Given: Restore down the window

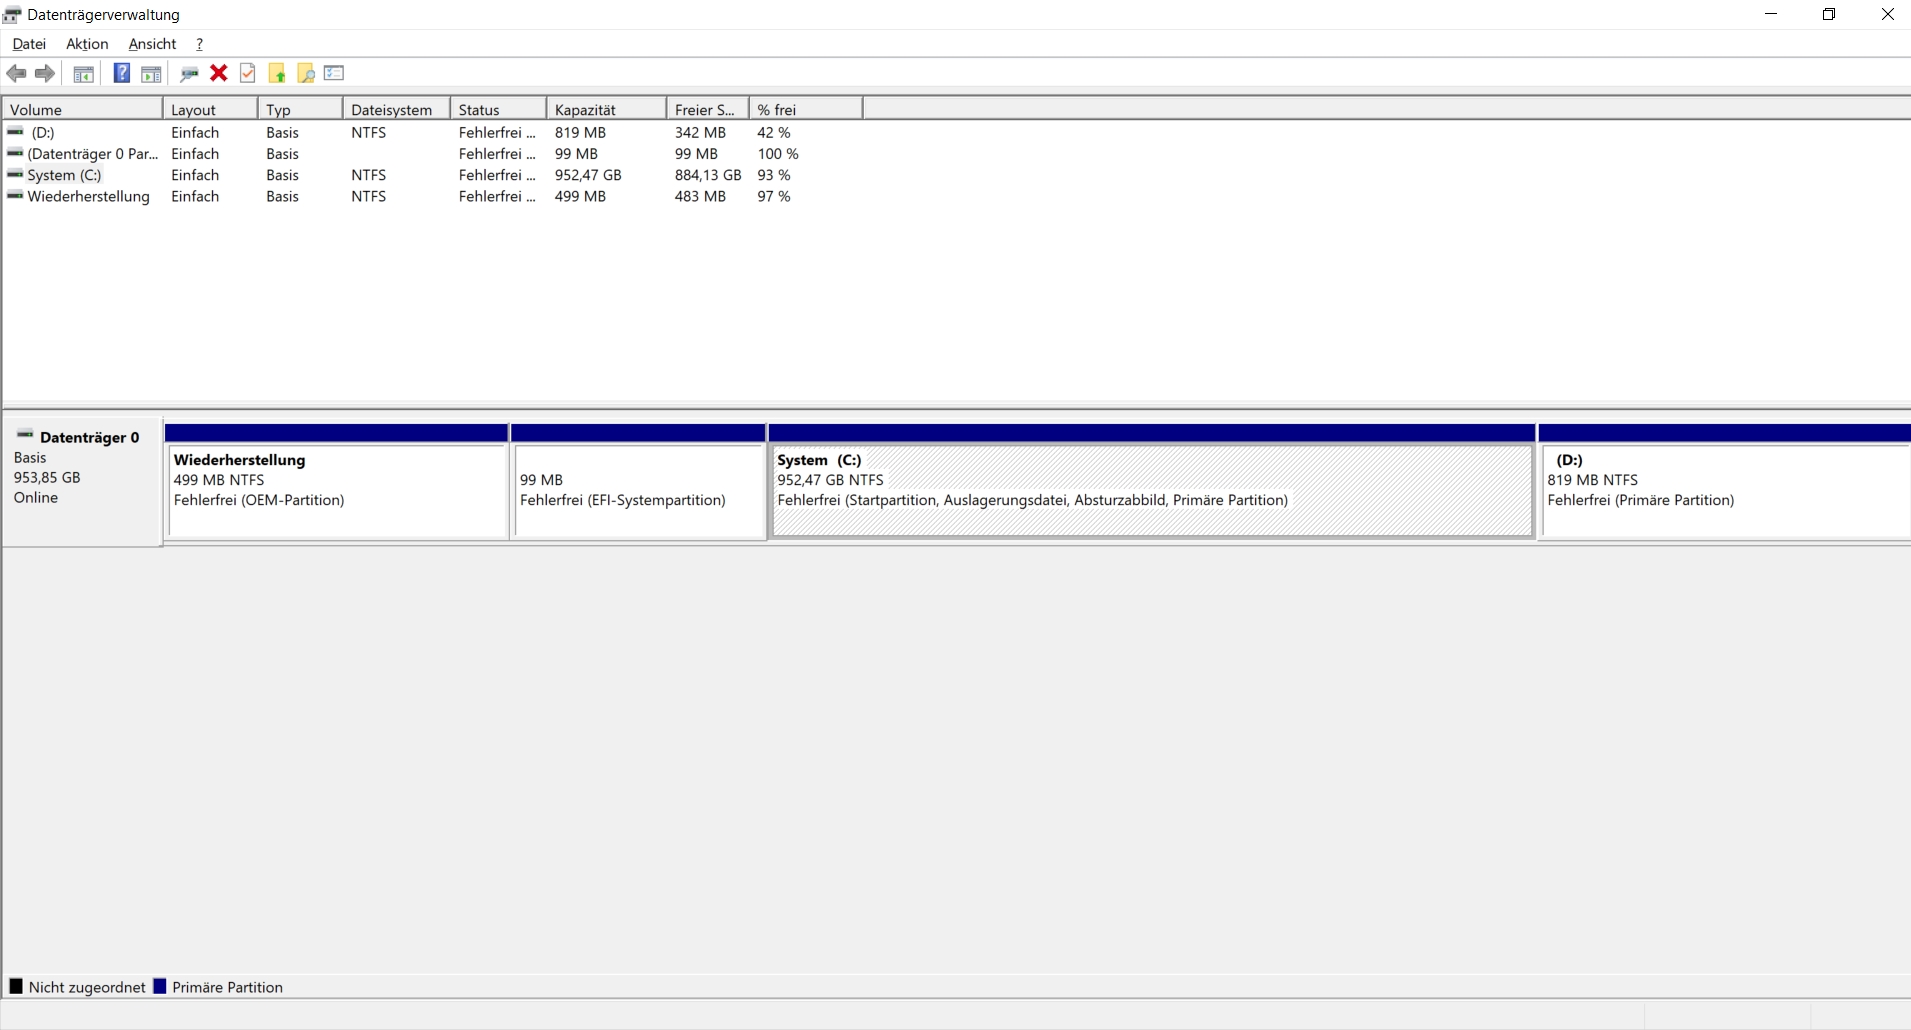Looking at the screenshot, I should tap(1829, 14).
